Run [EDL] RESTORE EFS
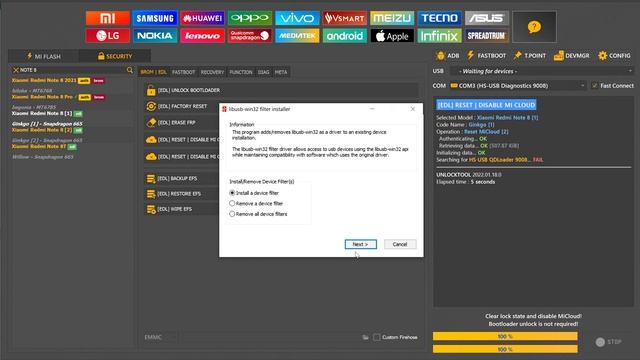This screenshot has width=640, height=360. coord(182,194)
